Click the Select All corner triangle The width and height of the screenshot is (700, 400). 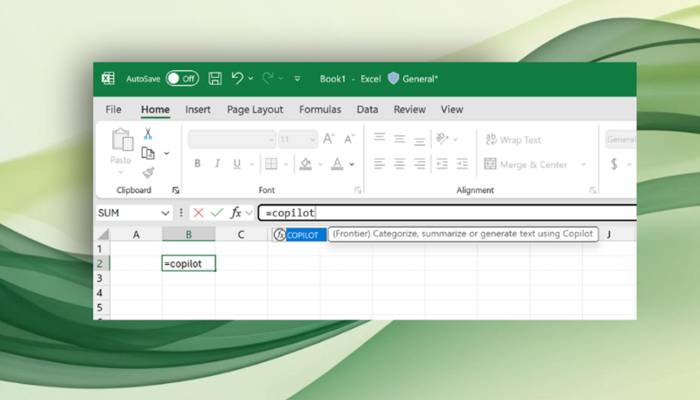103,234
